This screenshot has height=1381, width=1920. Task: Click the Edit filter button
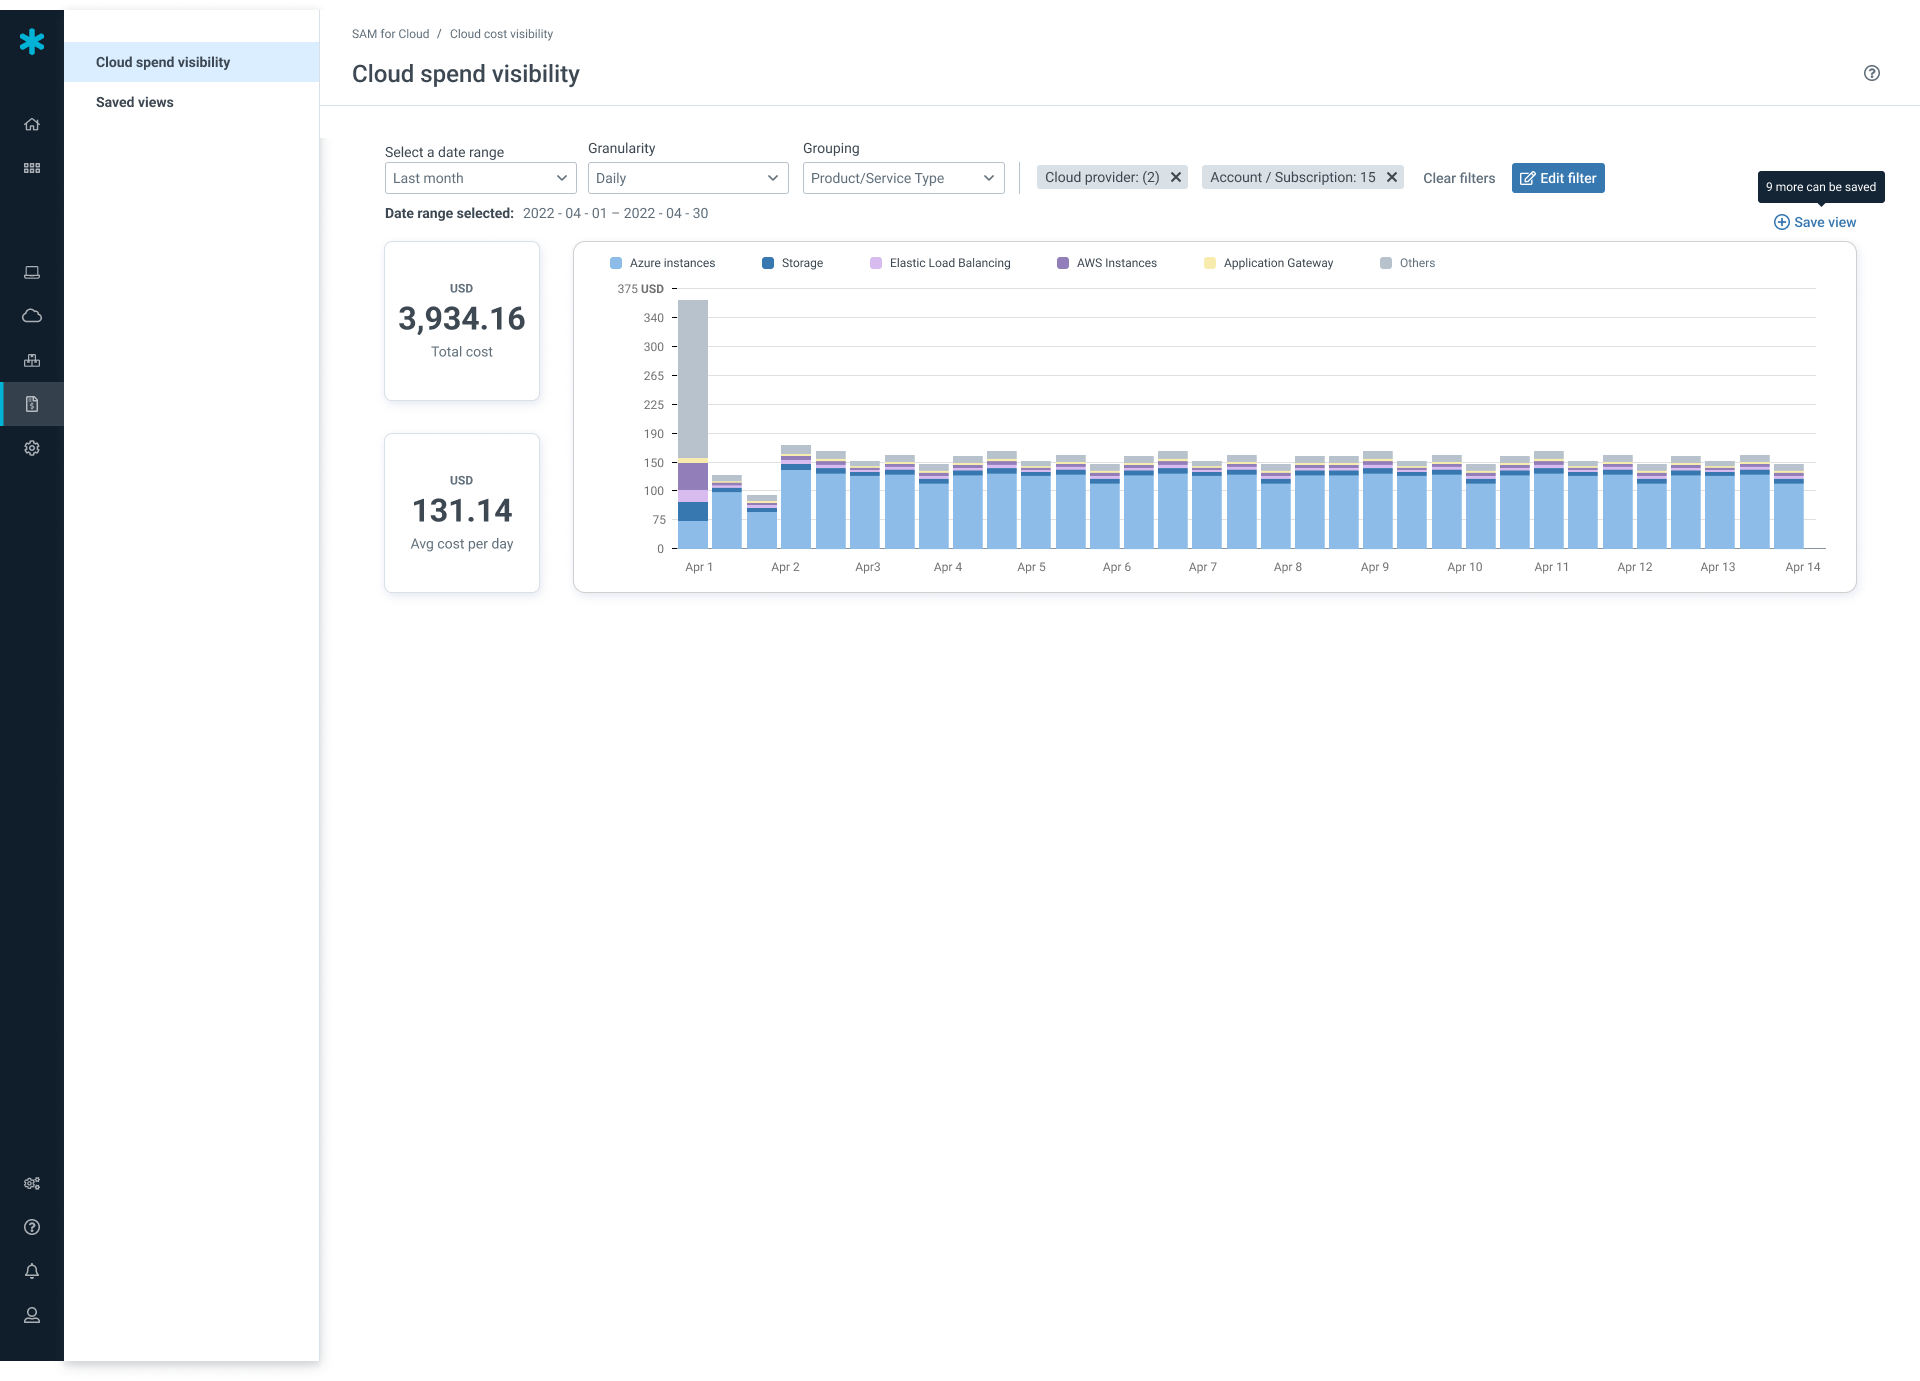click(x=1558, y=178)
